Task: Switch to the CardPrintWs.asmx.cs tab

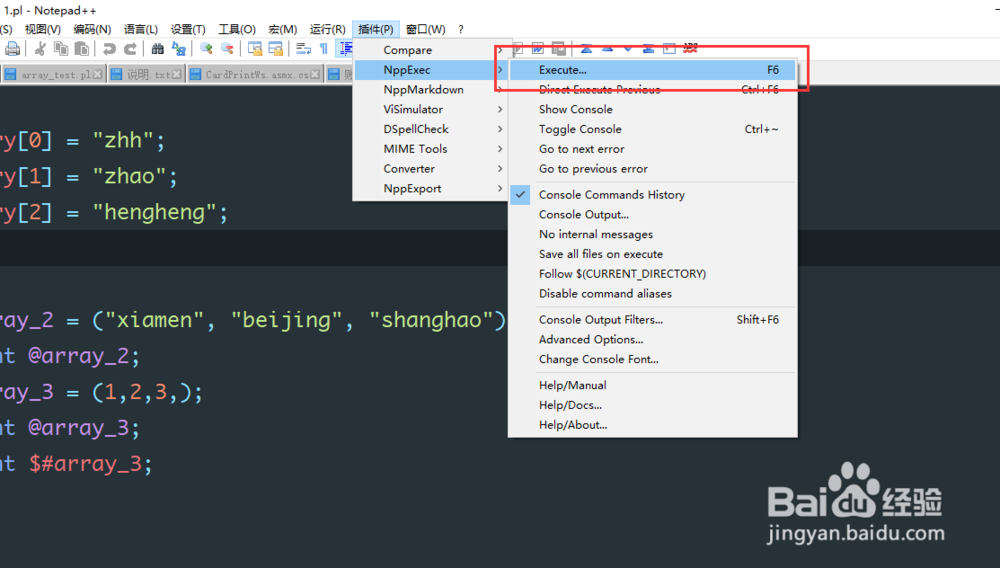Action: point(255,75)
